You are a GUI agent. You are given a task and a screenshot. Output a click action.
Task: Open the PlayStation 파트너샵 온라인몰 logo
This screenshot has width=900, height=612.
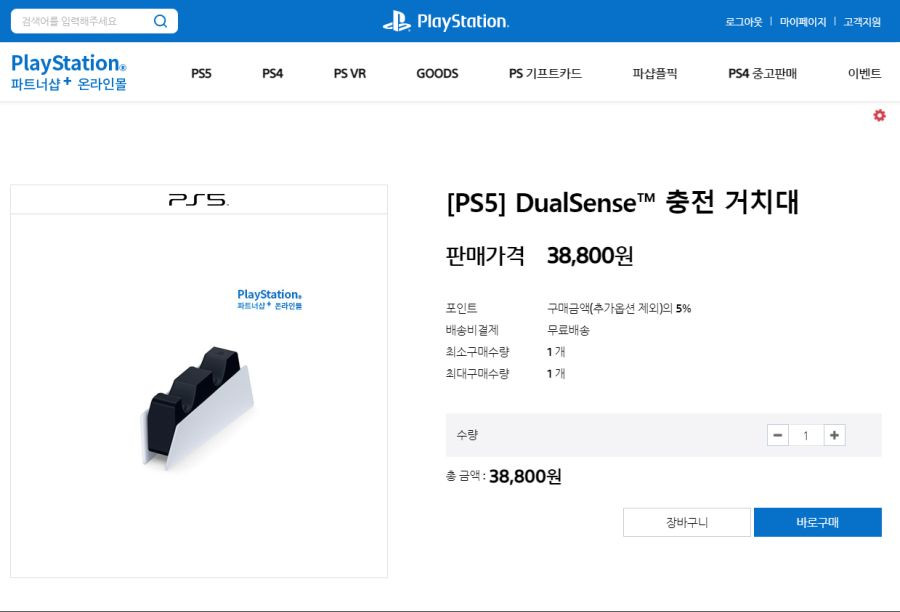(x=69, y=72)
